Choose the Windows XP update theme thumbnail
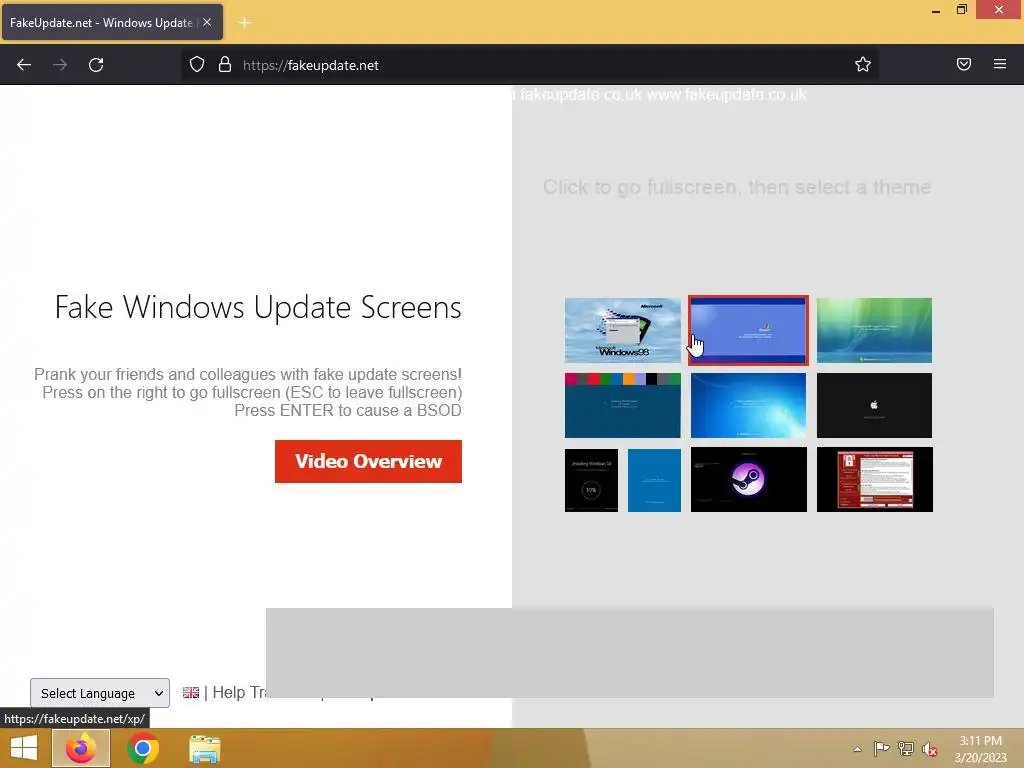1024x768 pixels. coord(748,330)
